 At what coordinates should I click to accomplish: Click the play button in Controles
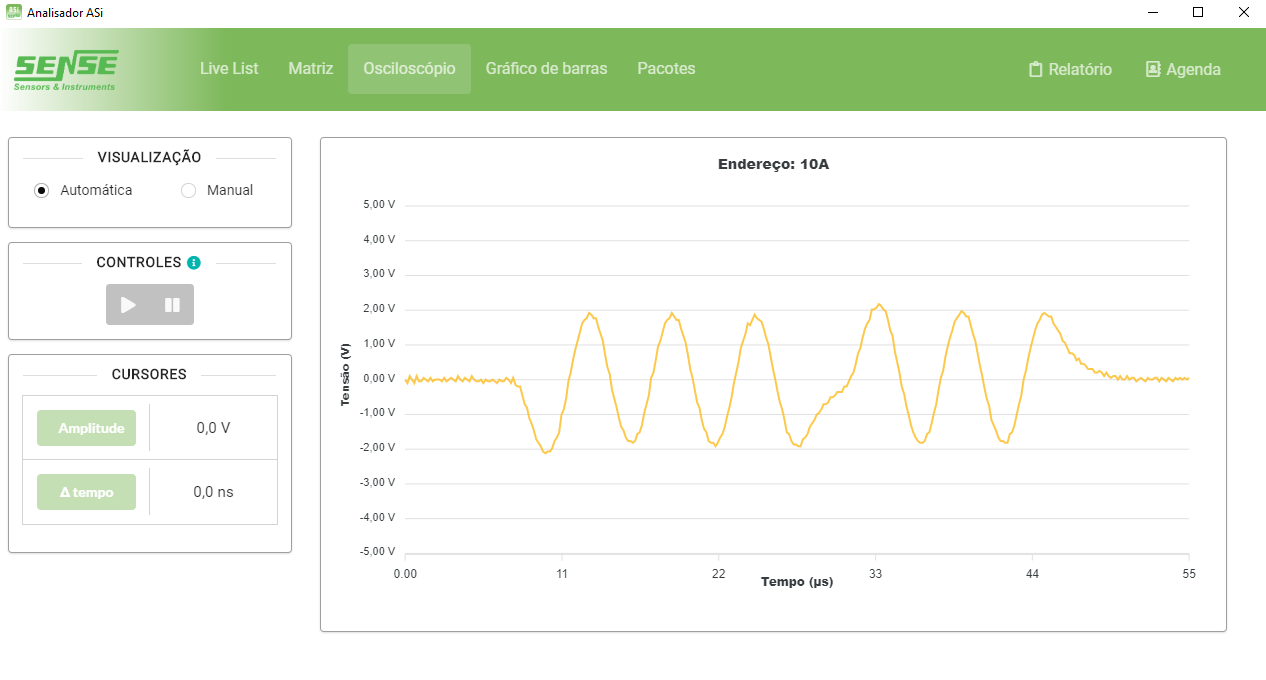[128, 305]
